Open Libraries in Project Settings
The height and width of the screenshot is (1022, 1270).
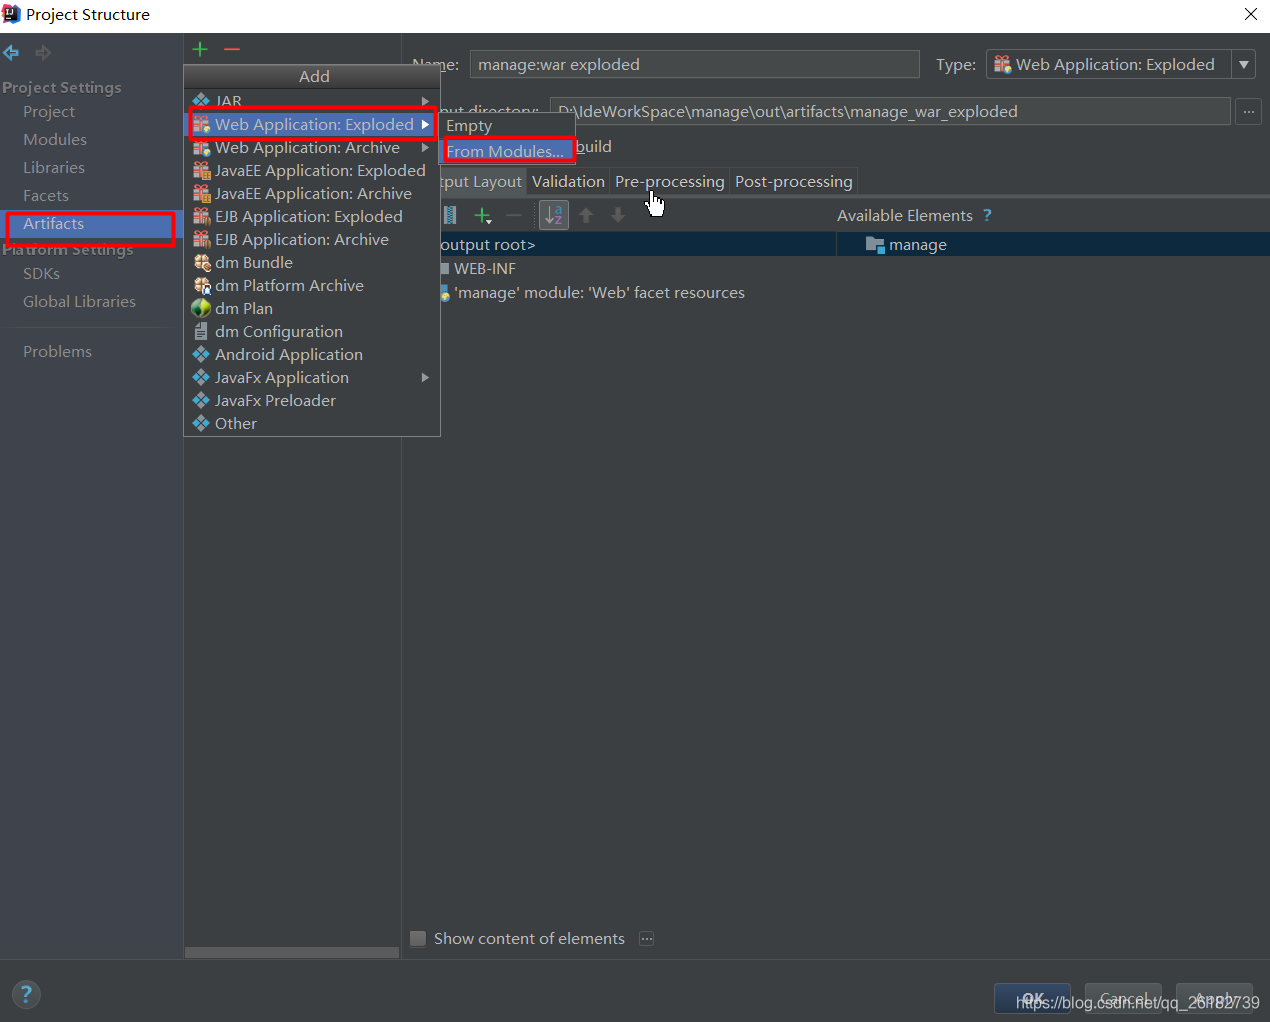click(54, 167)
